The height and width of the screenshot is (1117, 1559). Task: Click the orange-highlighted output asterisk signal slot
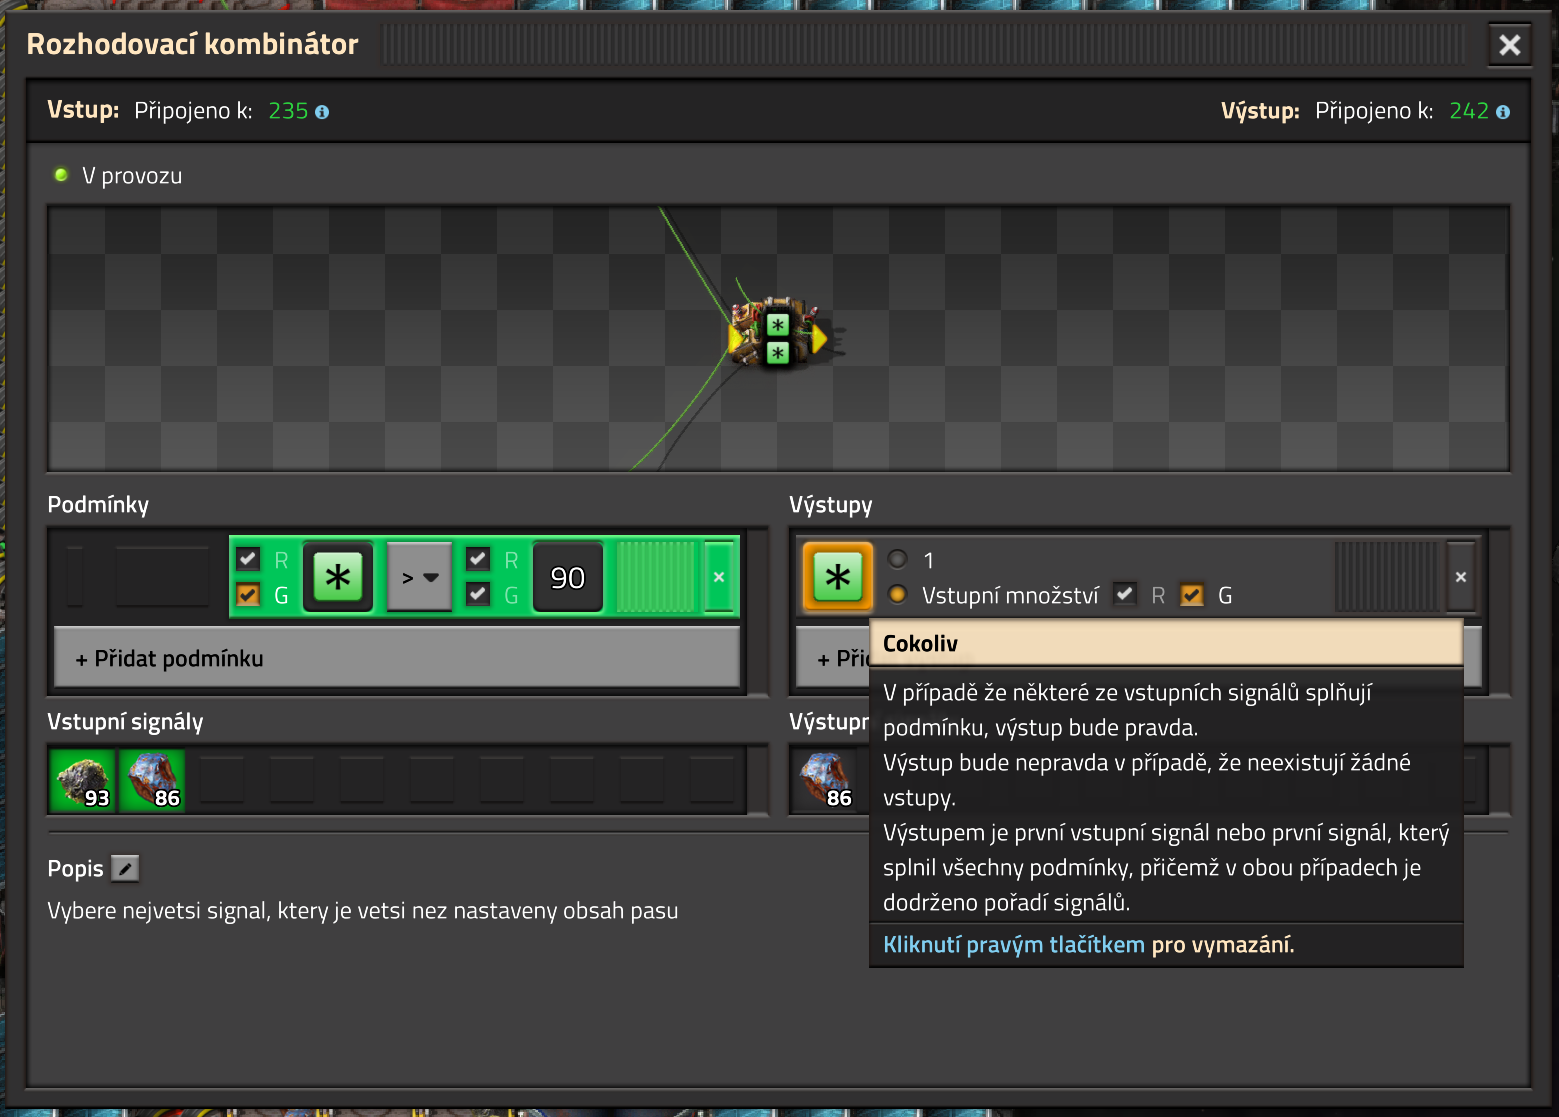(x=838, y=577)
